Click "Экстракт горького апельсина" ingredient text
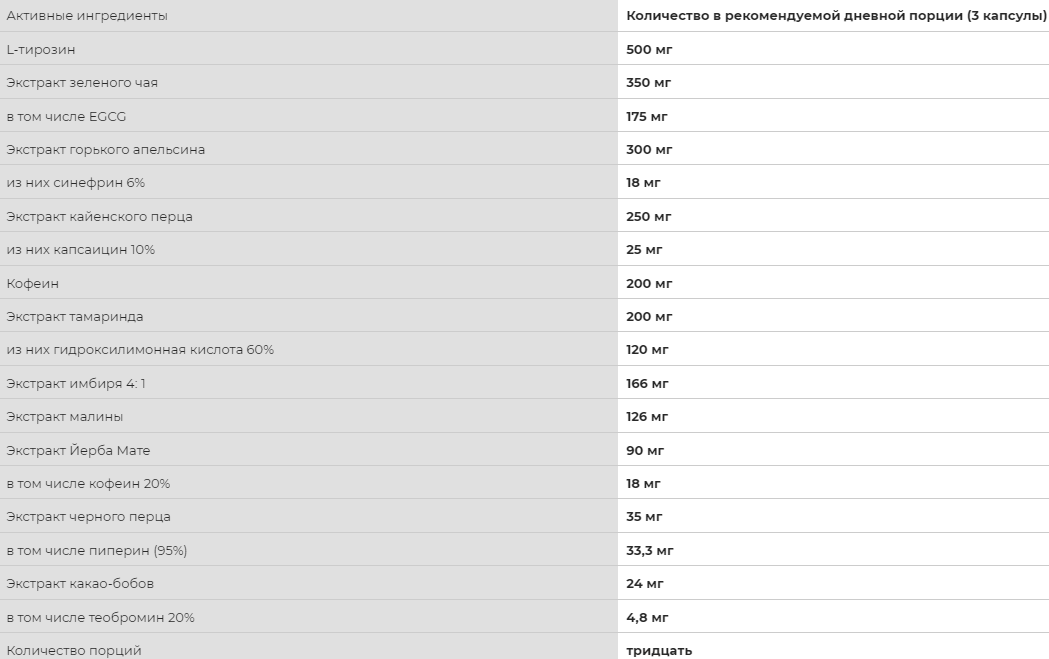Image resolution: width=1049 pixels, height=659 pixels. tap(106, 150)
